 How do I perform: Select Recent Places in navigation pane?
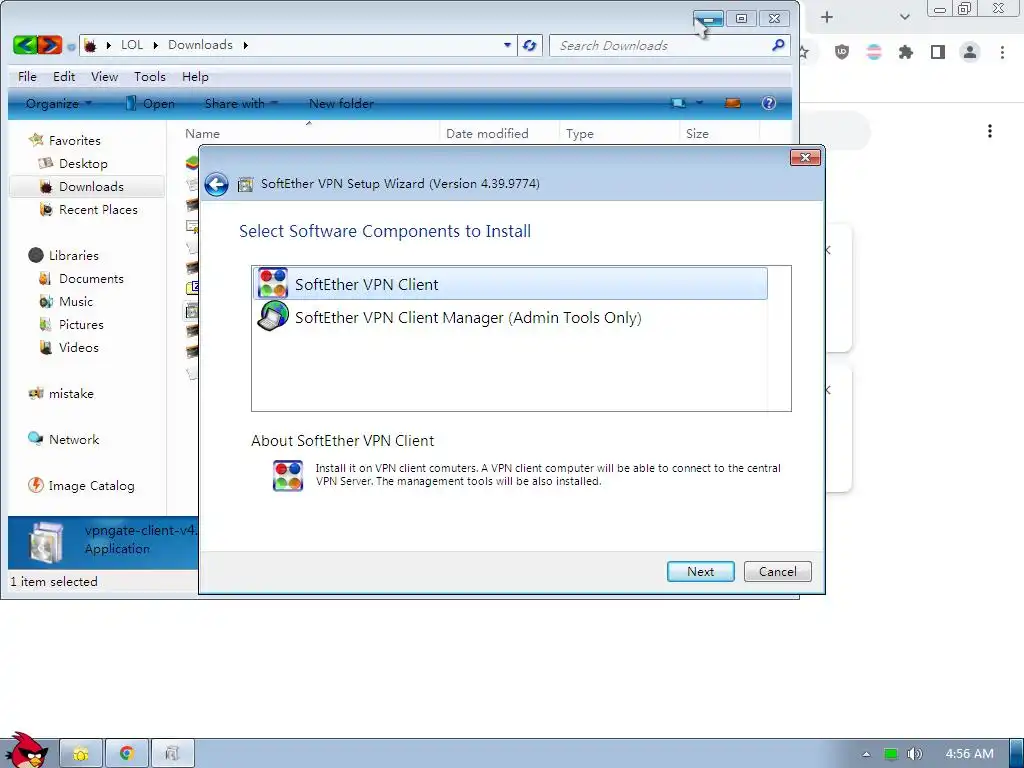coord(98,209)
